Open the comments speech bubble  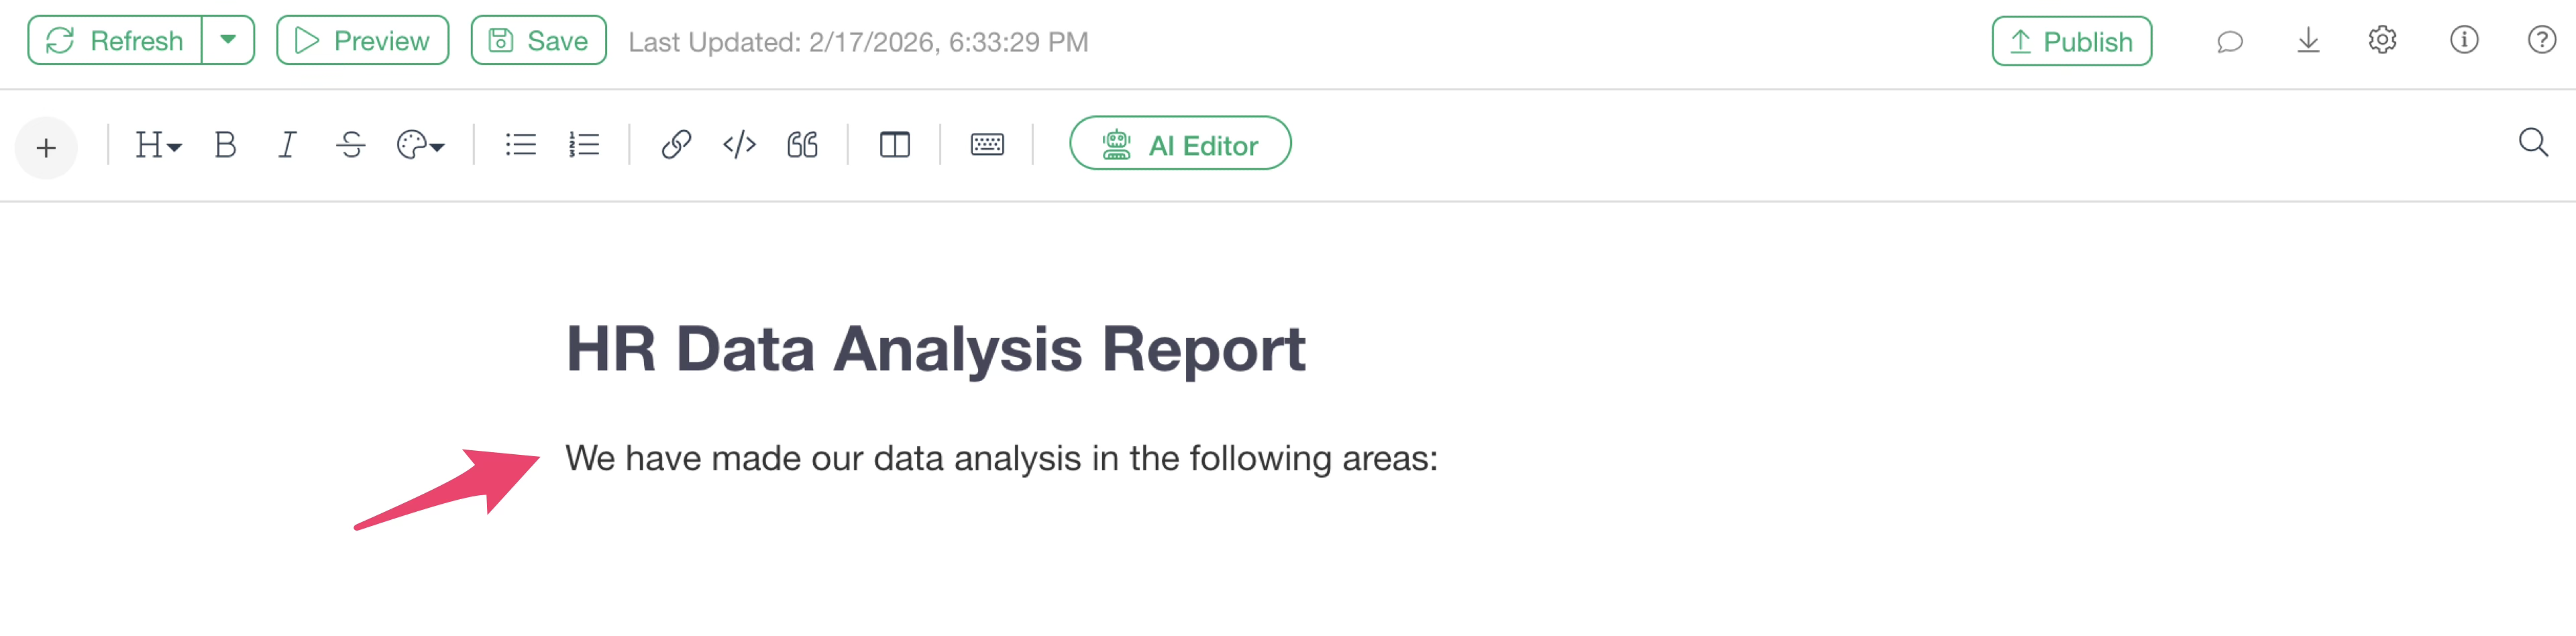click(x=2229, y=41)
